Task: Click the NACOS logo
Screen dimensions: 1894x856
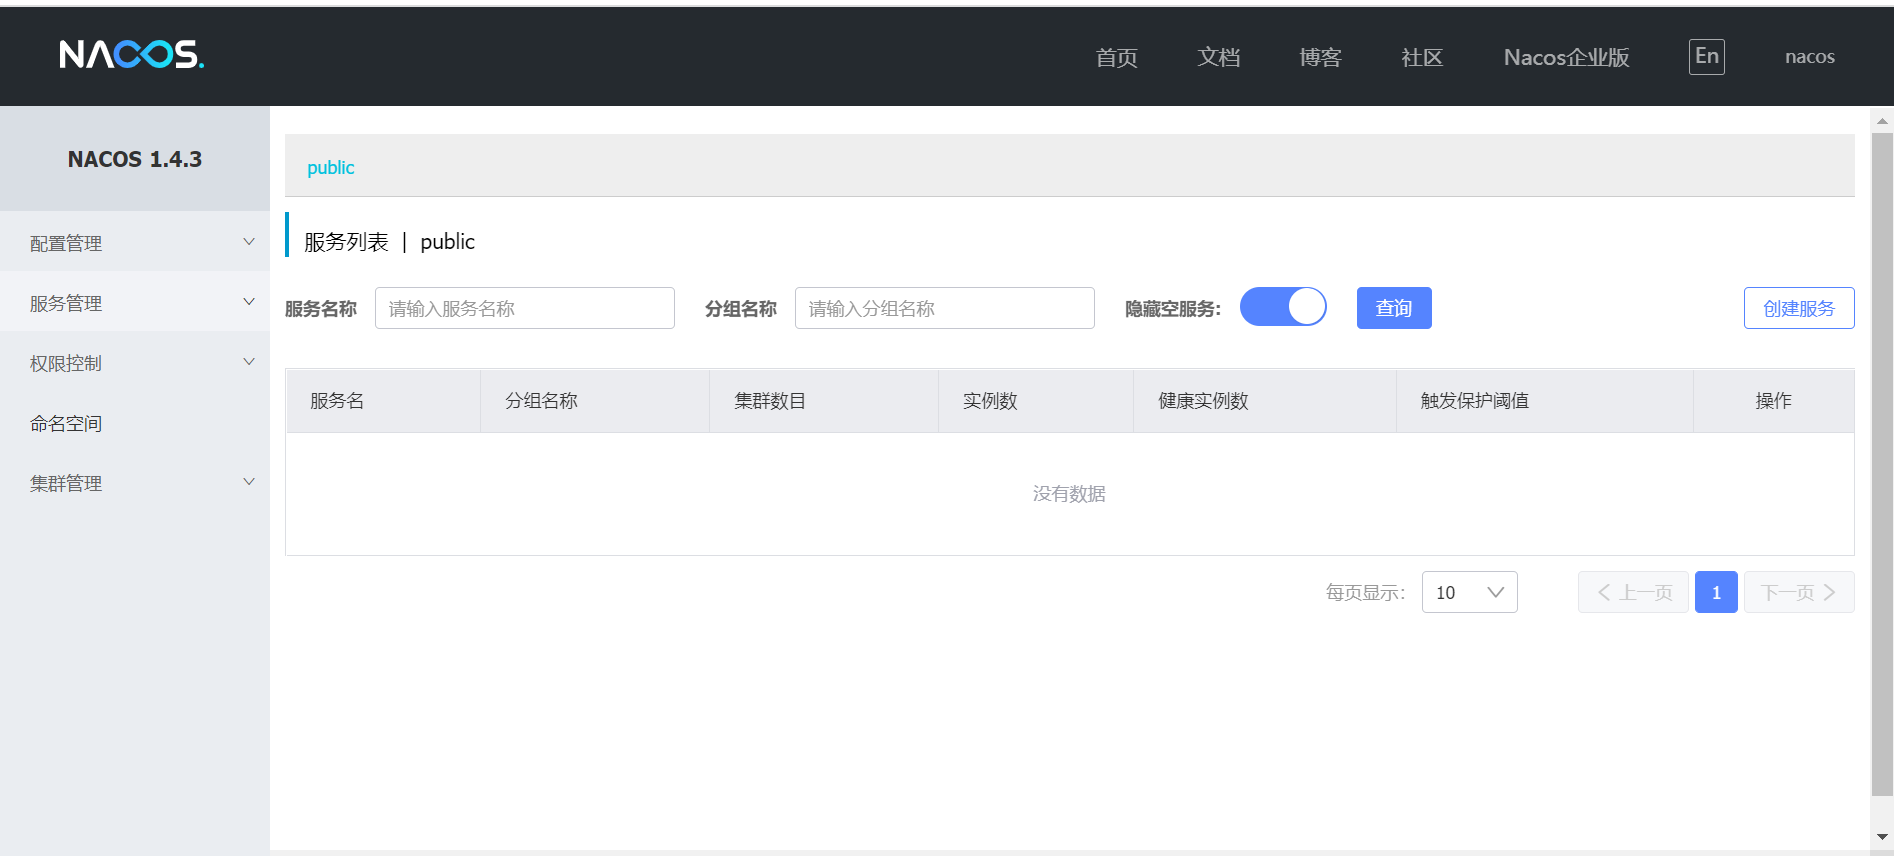Action: pyautogui.click(x=131, y=54)
